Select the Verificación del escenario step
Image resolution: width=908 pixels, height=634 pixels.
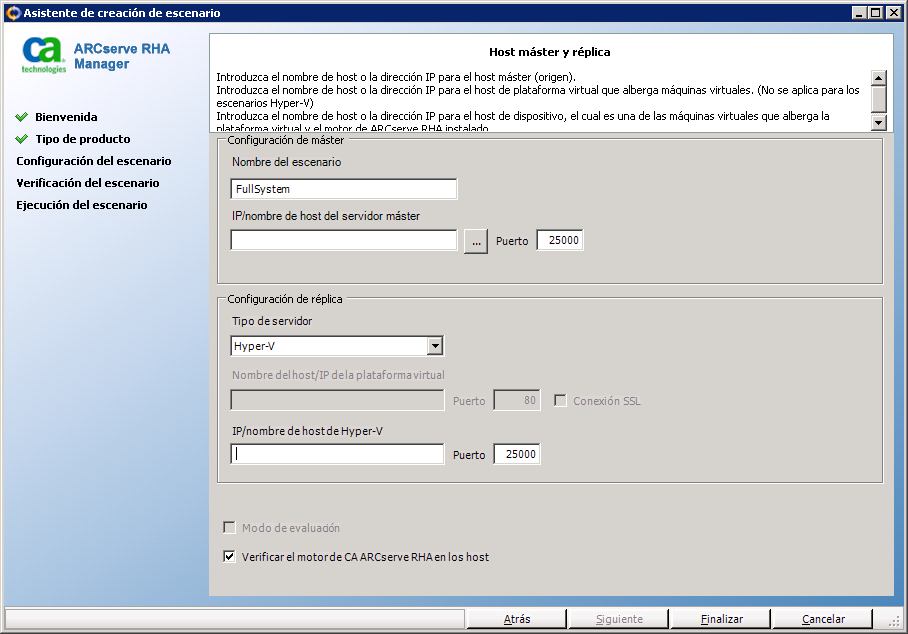89,182
